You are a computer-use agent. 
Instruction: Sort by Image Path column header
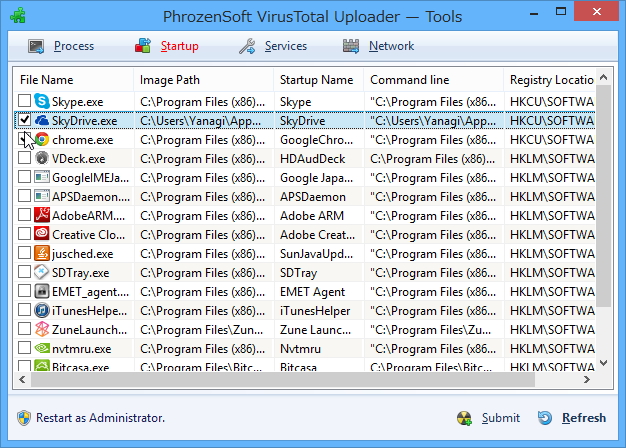(x=204, y=80)
